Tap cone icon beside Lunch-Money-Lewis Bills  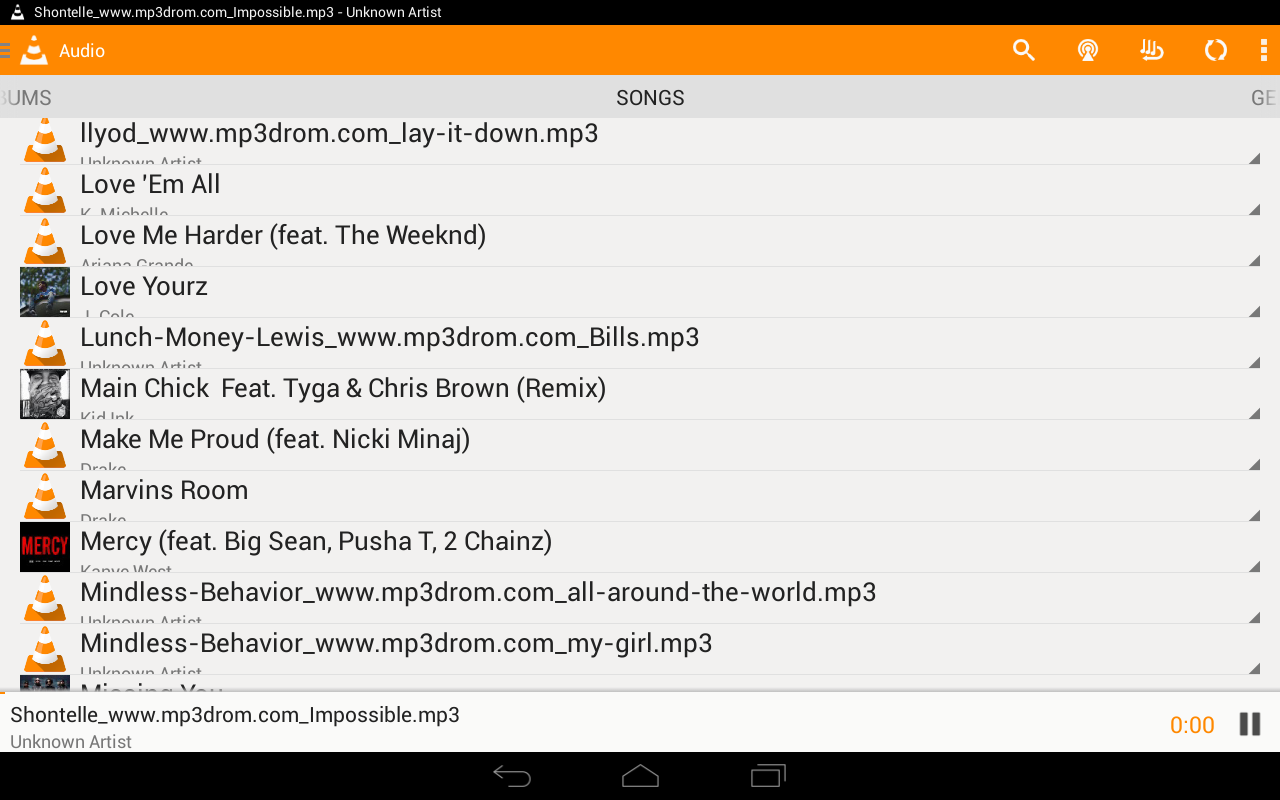45,343
